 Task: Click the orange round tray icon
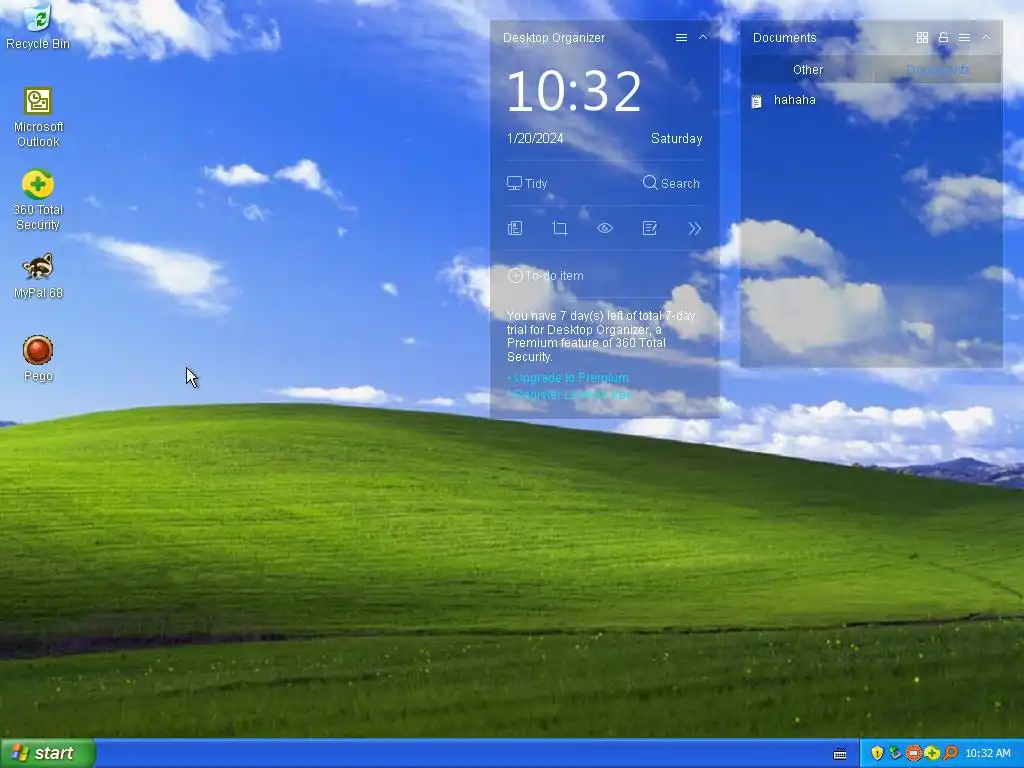[x=914, y=754]
